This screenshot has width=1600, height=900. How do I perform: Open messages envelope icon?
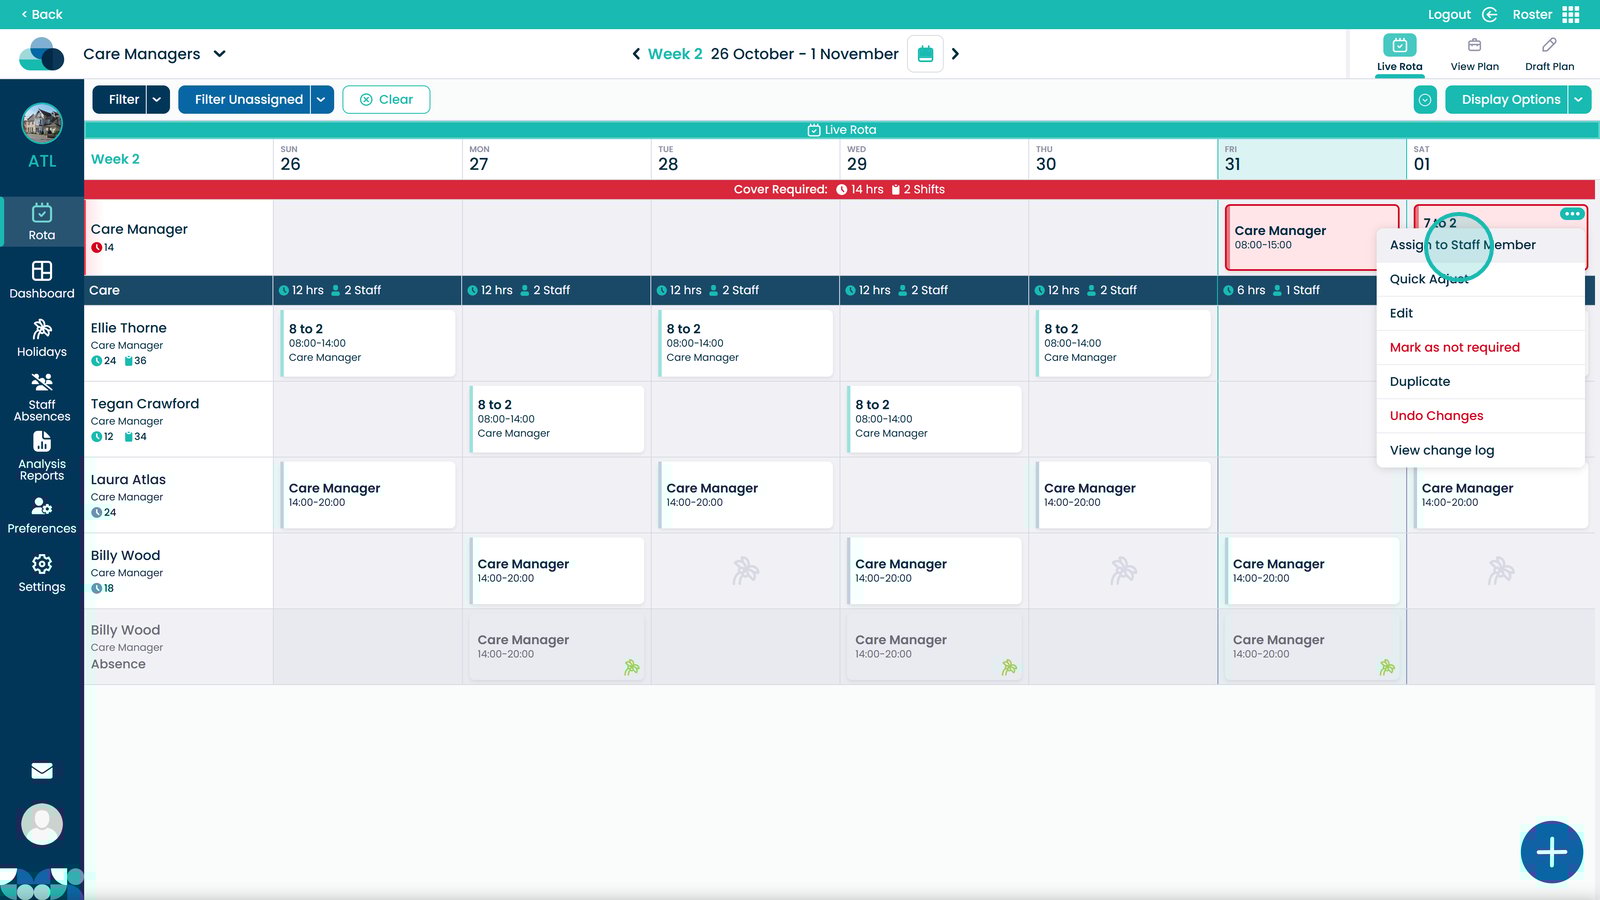click(x=42, y=771)
